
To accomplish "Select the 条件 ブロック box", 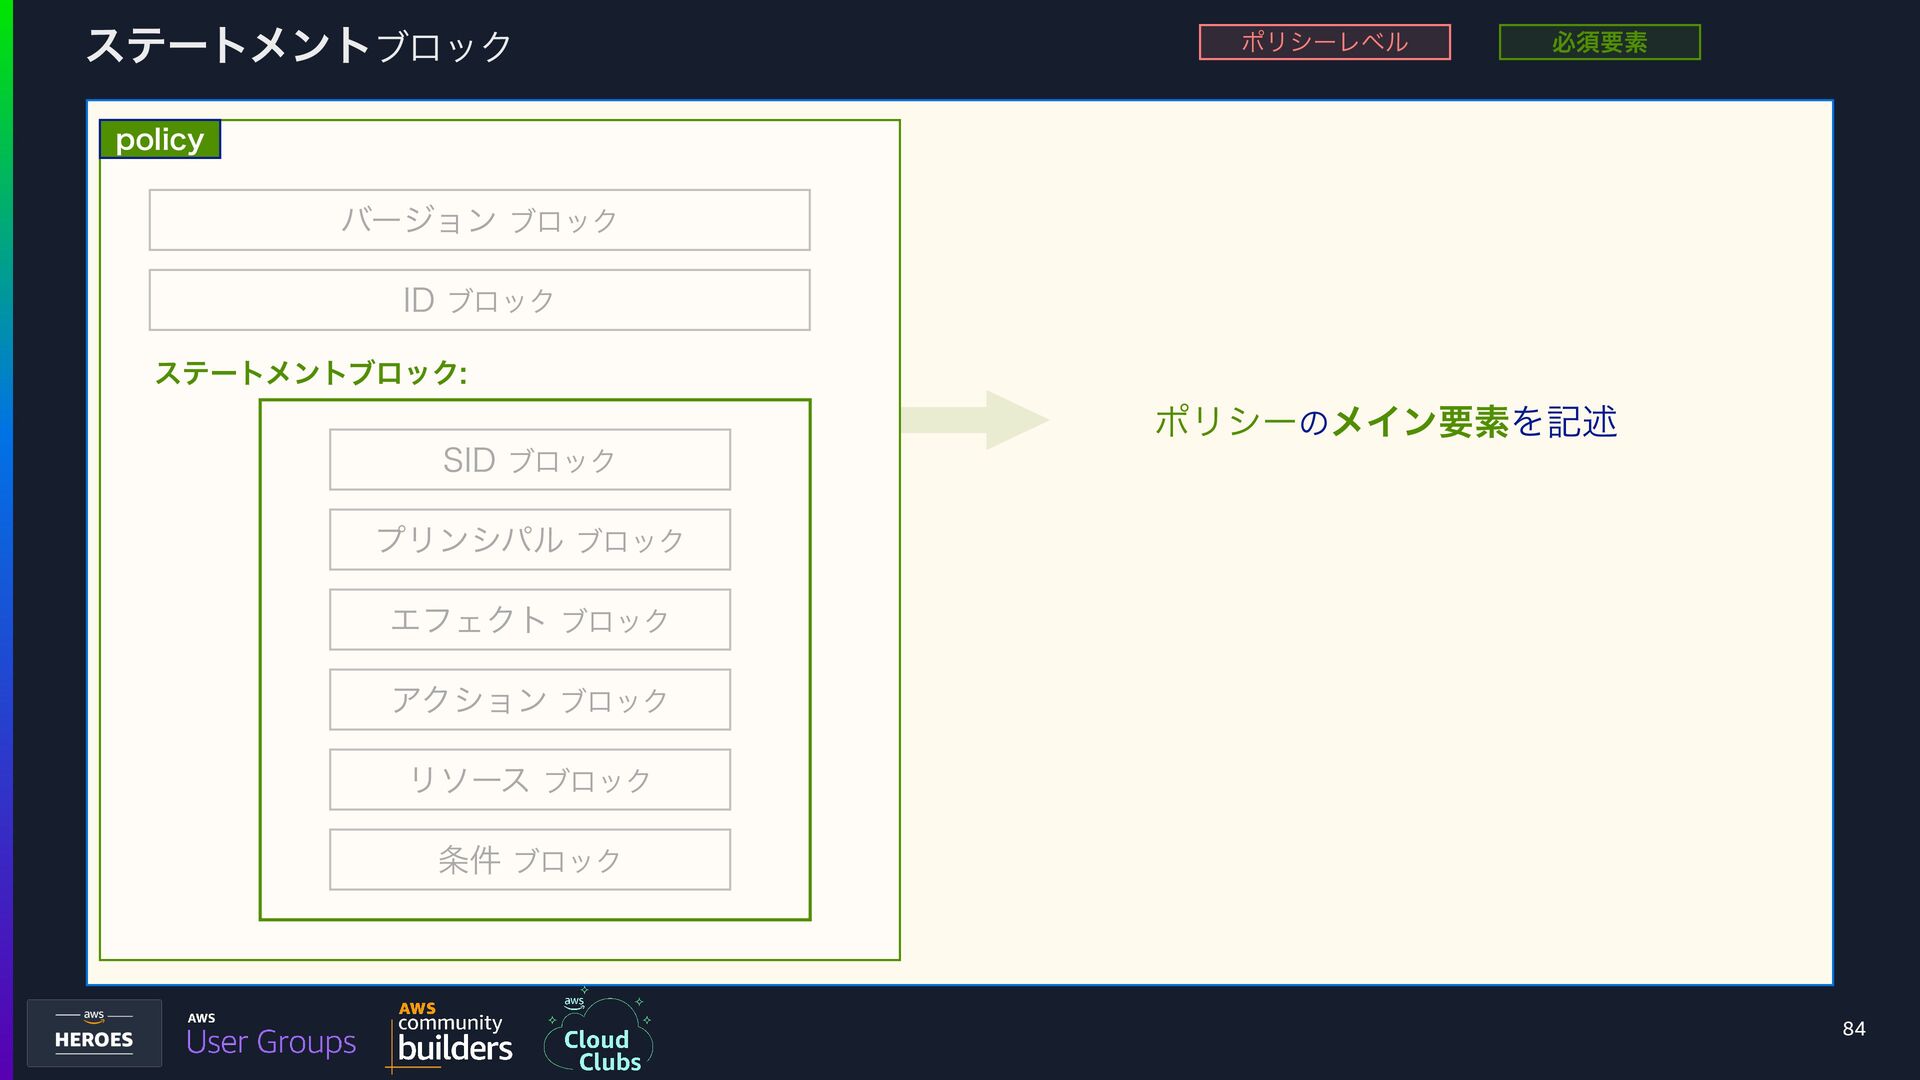I will 530,860.
